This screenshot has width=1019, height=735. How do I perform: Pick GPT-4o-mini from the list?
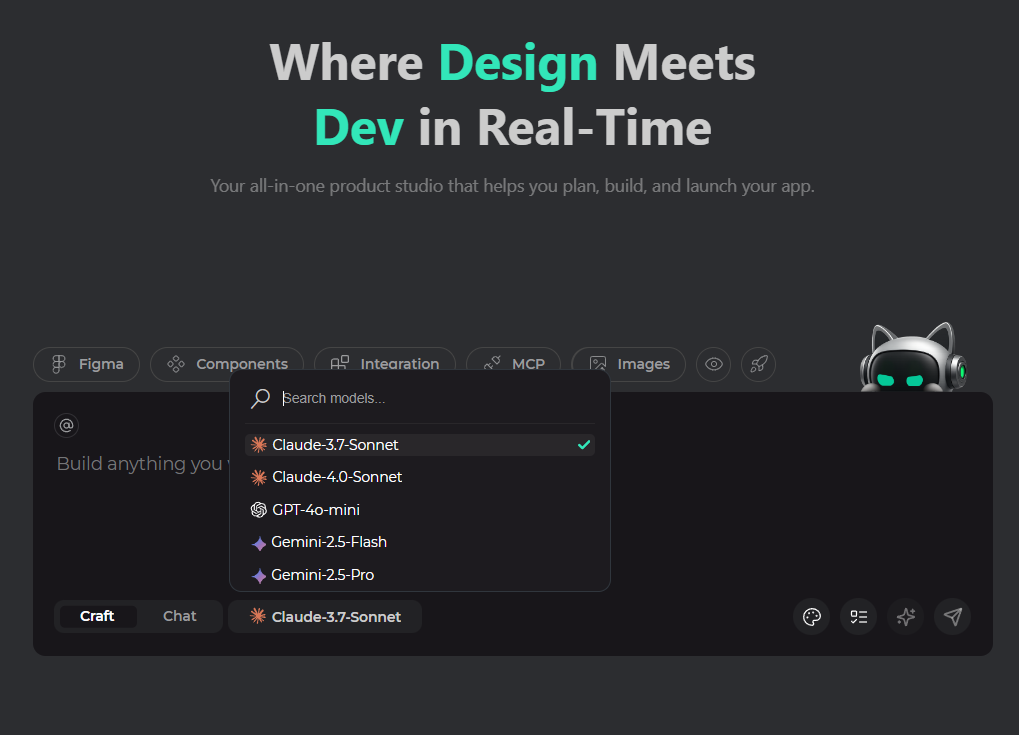pyautogui.click(x=420, y=509)
